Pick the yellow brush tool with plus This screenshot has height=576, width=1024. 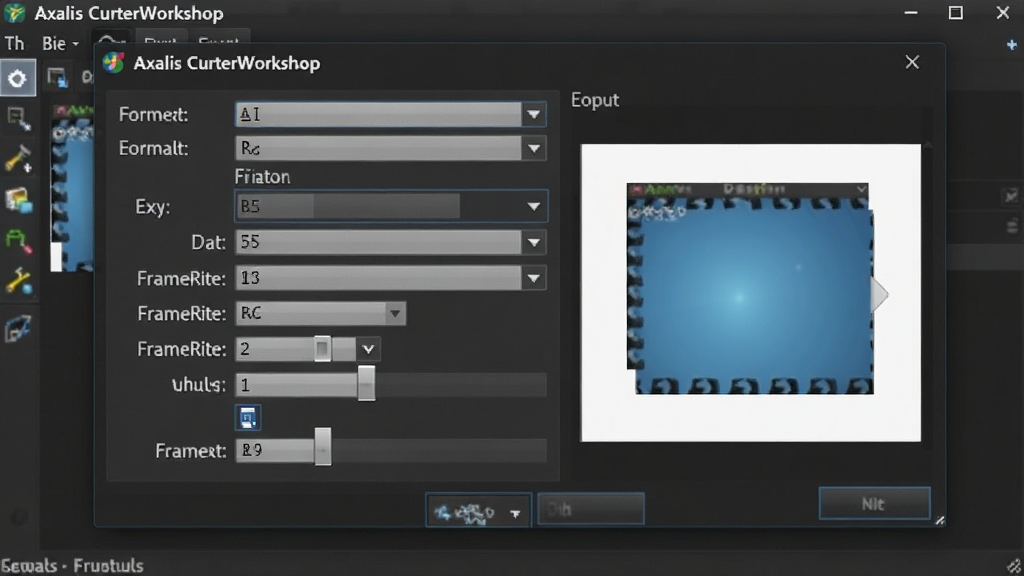click(x=18, y=159)
